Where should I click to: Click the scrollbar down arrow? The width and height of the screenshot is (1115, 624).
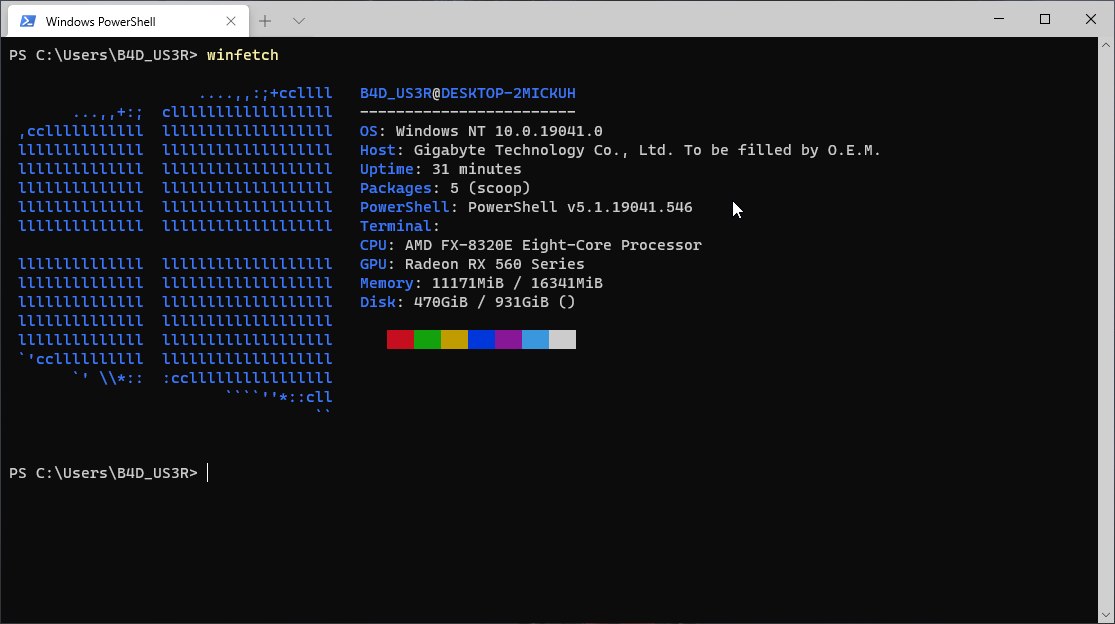tap(1106, 615)
